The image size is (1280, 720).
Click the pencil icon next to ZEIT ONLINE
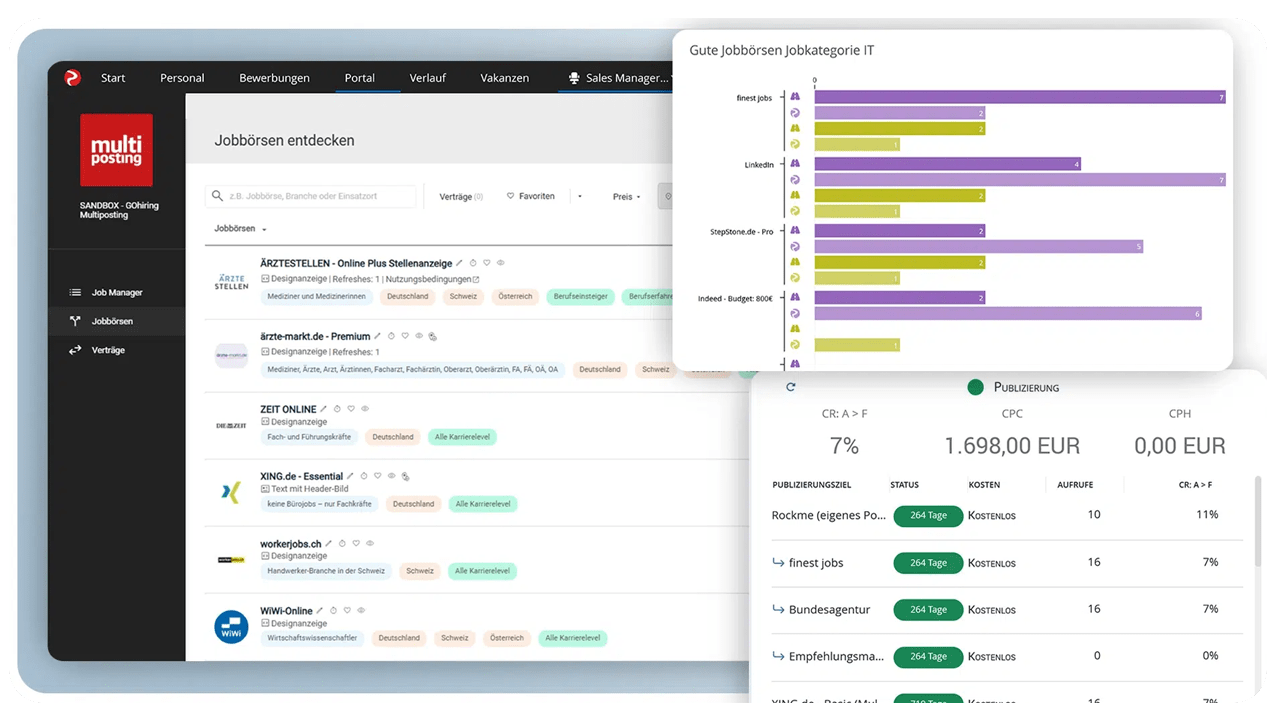pyautogui.click(x=324, y=409)
